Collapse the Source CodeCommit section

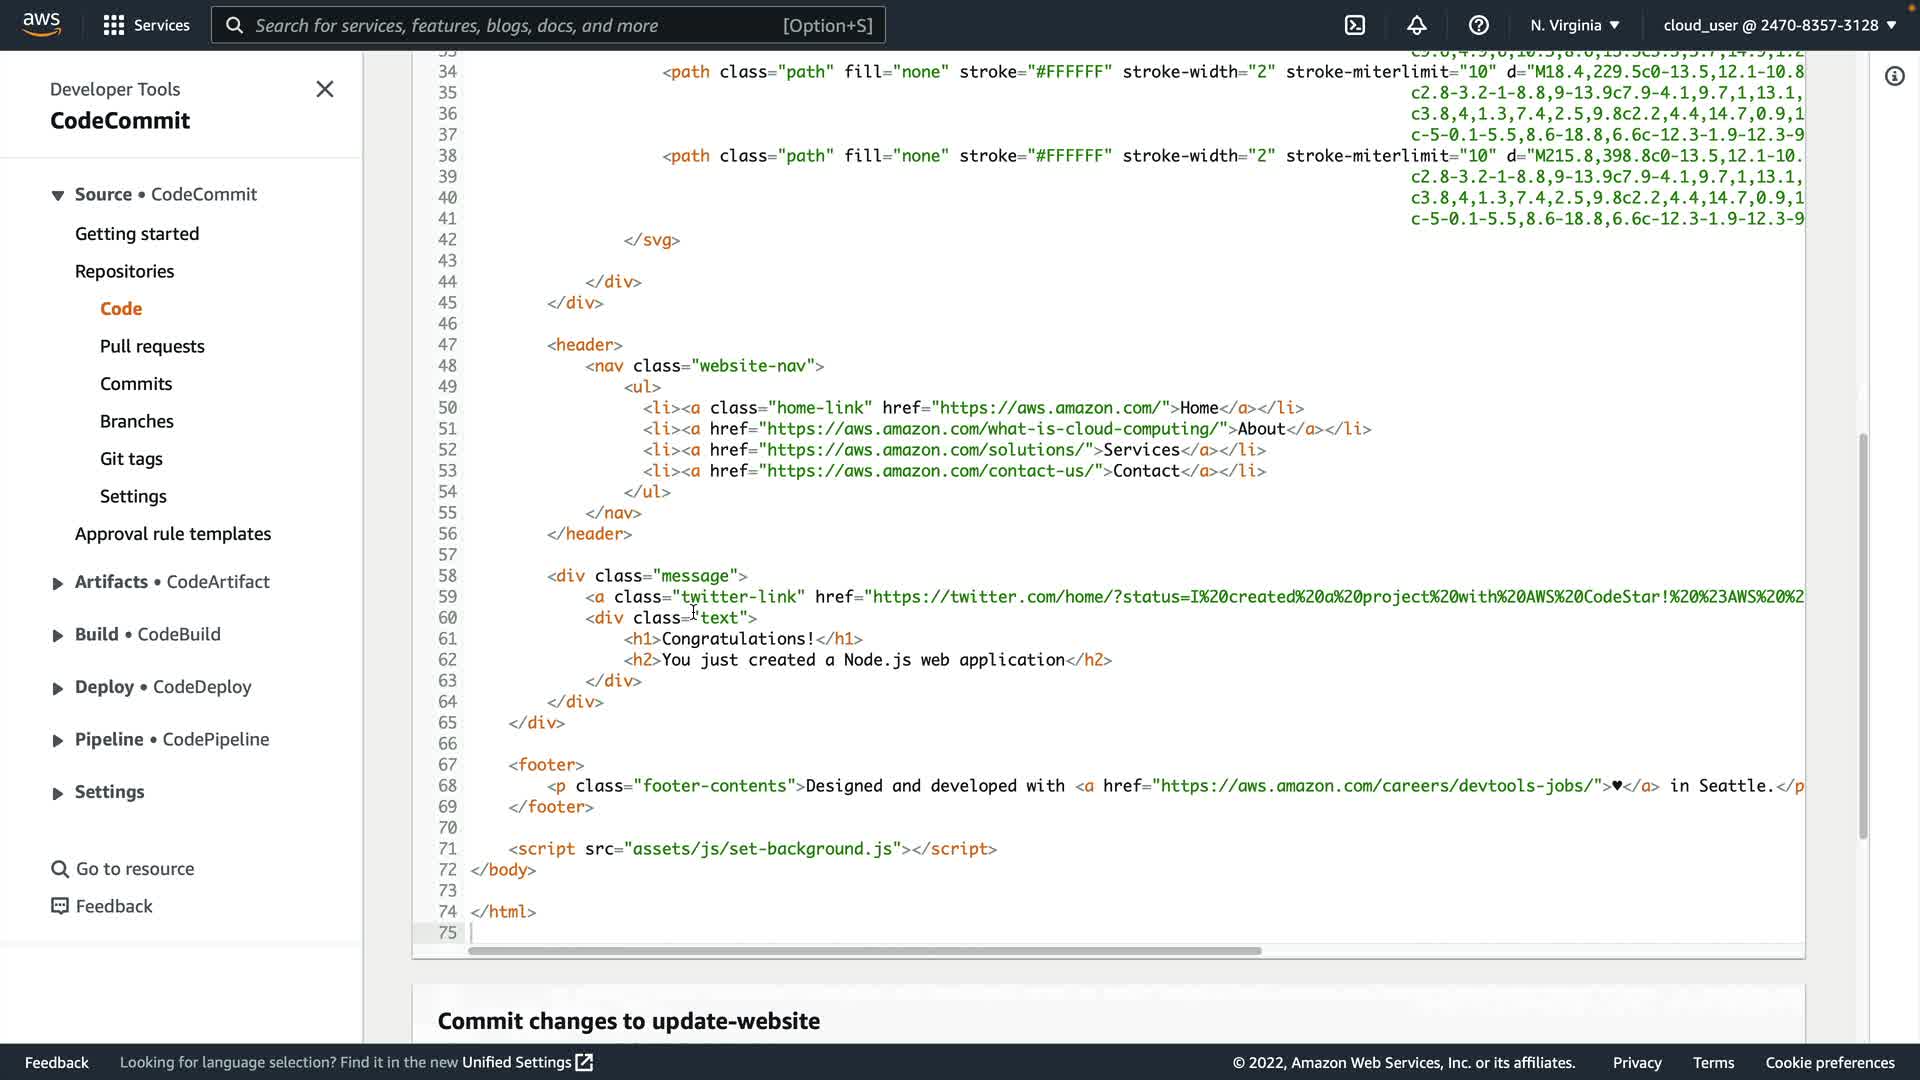coord(58,195)
